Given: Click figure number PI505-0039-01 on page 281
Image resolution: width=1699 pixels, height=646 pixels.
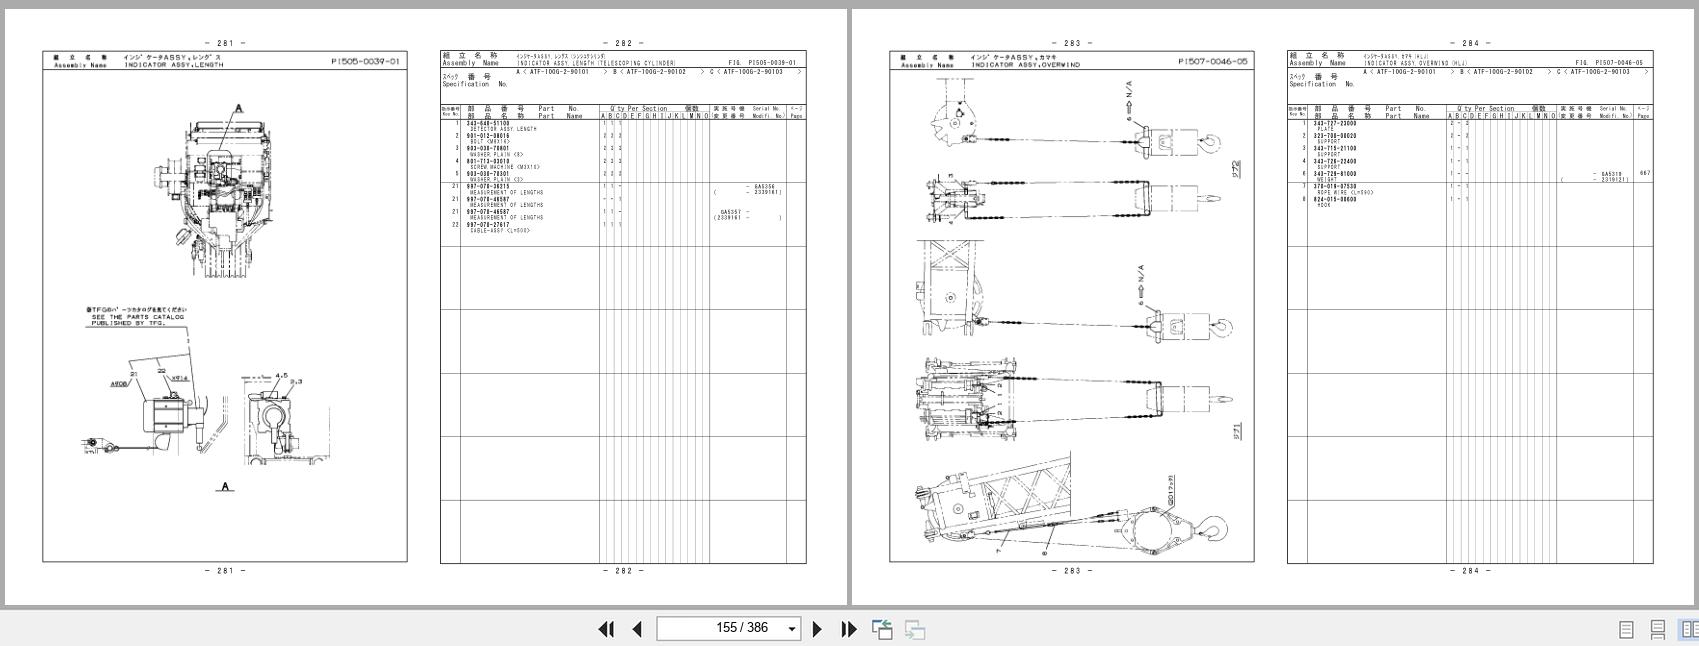Looking at the screenshot, I should [x=365, y=62].
